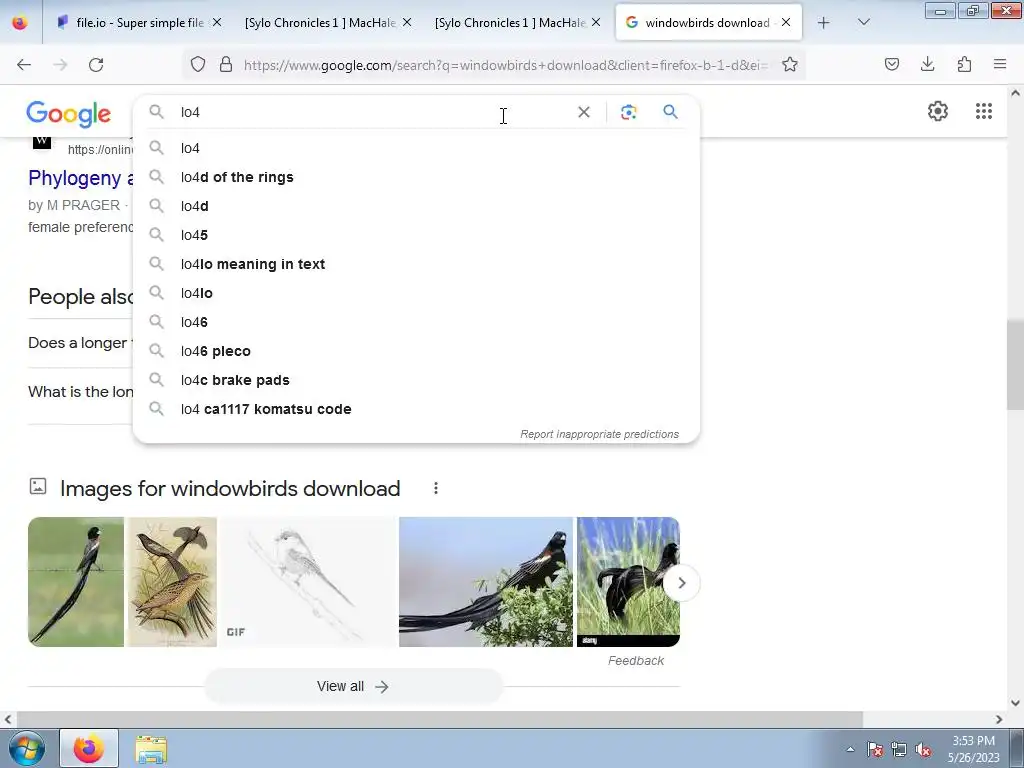Choose suggestion 'lo46 pleco'
Screen dimensions: 1024x768
click(416, 351)
